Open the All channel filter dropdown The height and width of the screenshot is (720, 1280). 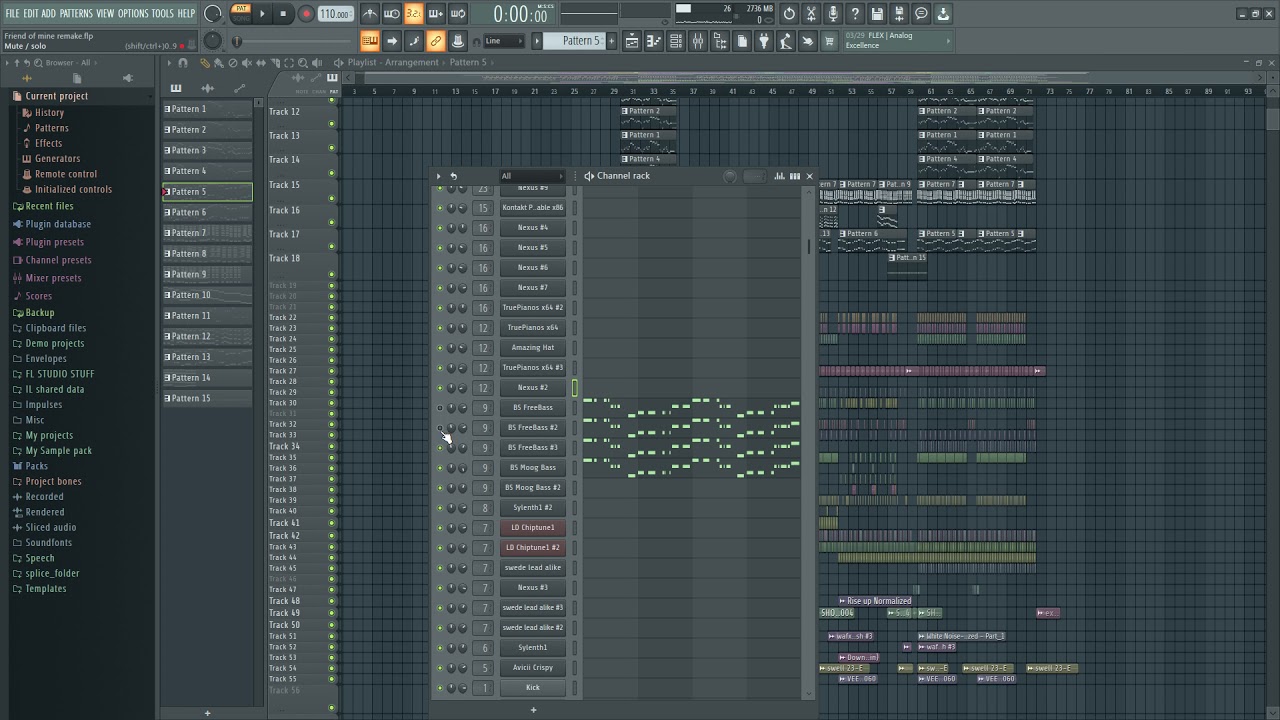click(x=532, y=176)
